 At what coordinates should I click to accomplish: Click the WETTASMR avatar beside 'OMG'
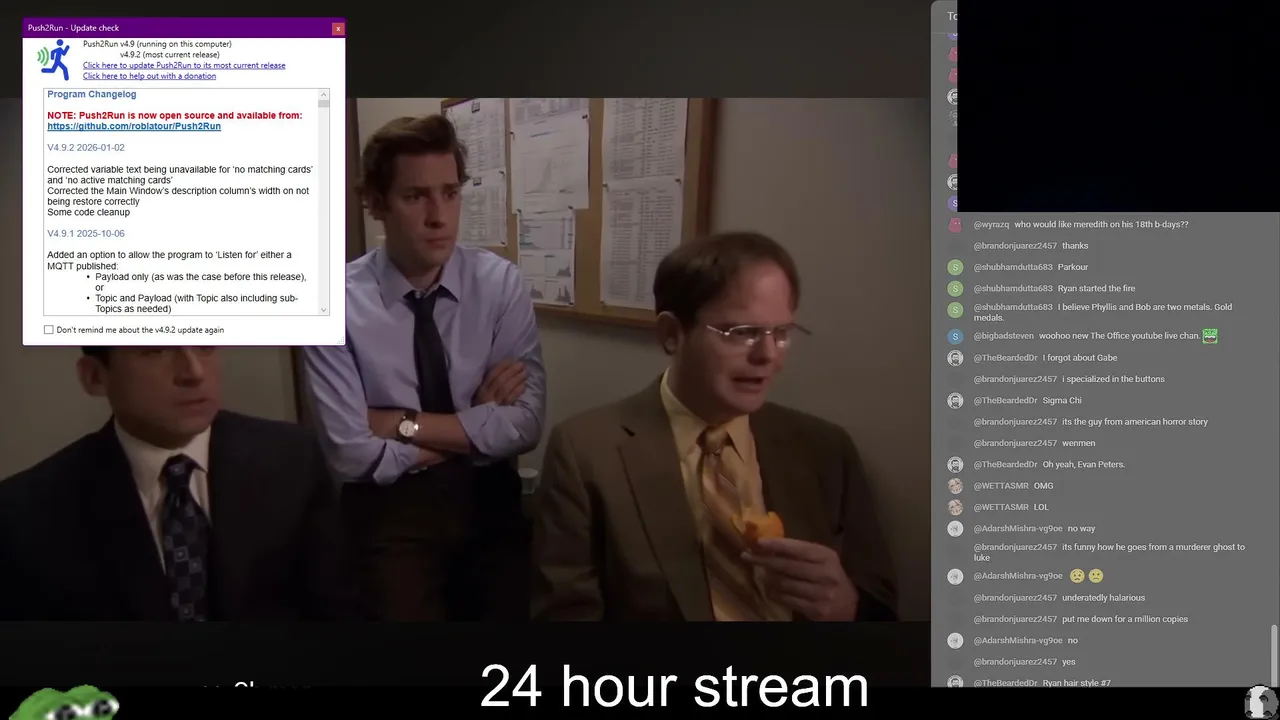point(955,486)
